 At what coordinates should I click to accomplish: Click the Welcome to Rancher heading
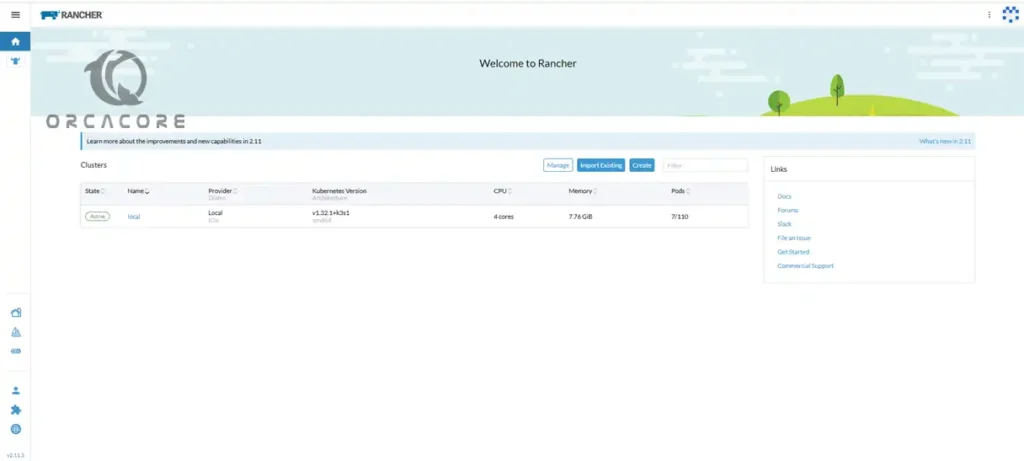pos(528,63)
